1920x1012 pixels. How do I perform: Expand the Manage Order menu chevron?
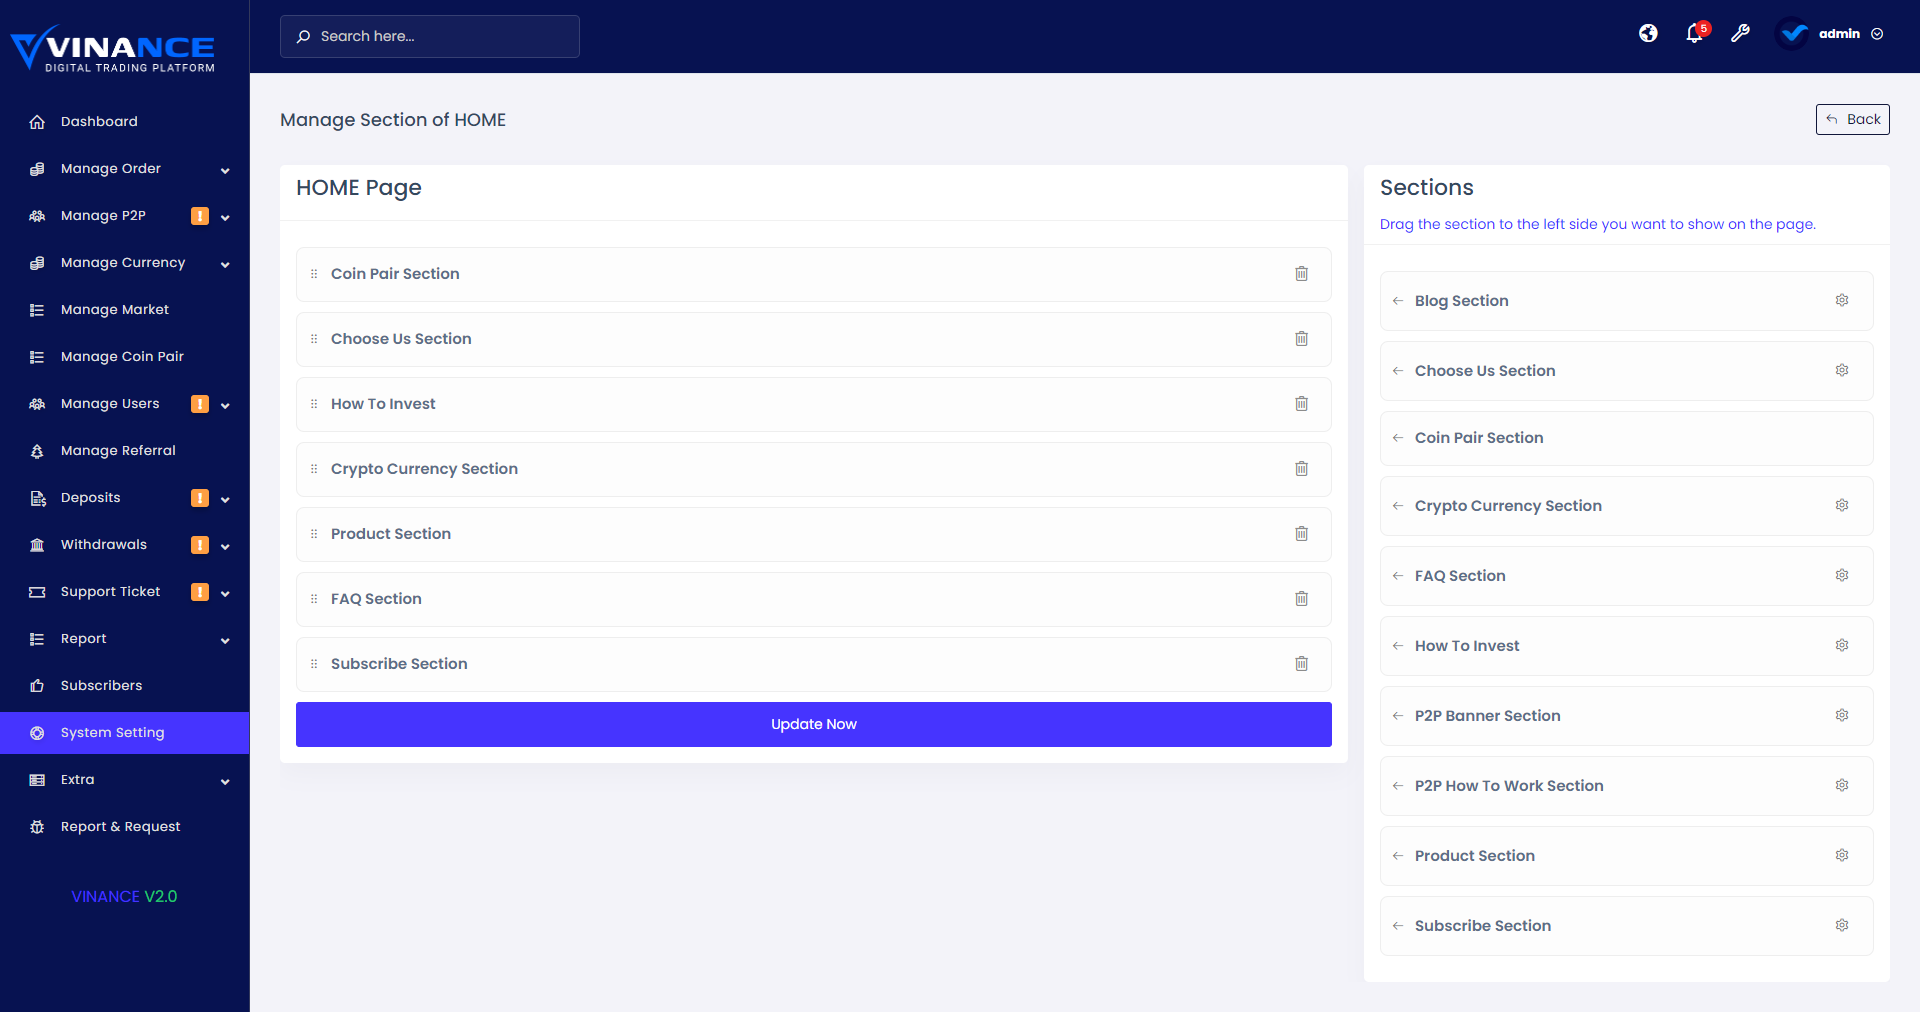(x=225, y=170)
